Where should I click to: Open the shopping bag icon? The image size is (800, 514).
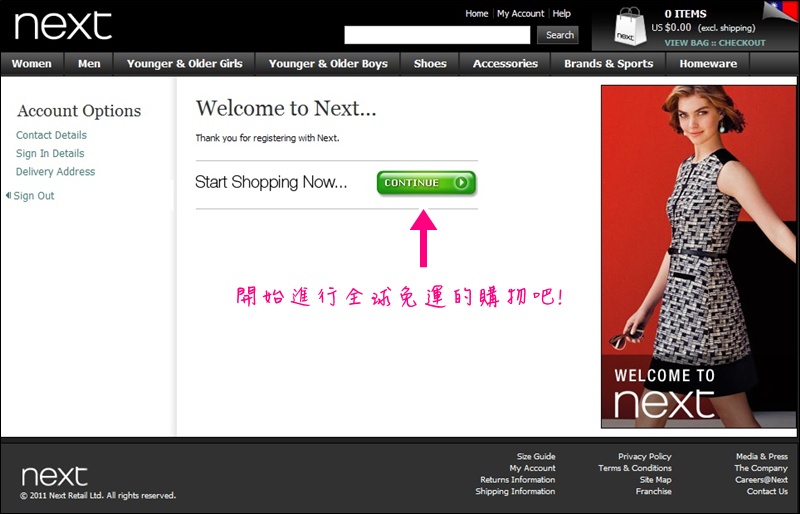point(630,27)
